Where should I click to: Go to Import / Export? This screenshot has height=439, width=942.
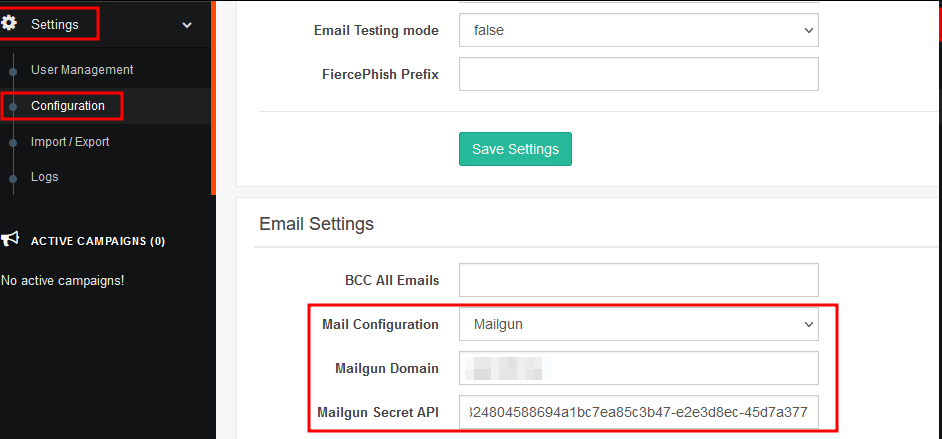point(70,142)
